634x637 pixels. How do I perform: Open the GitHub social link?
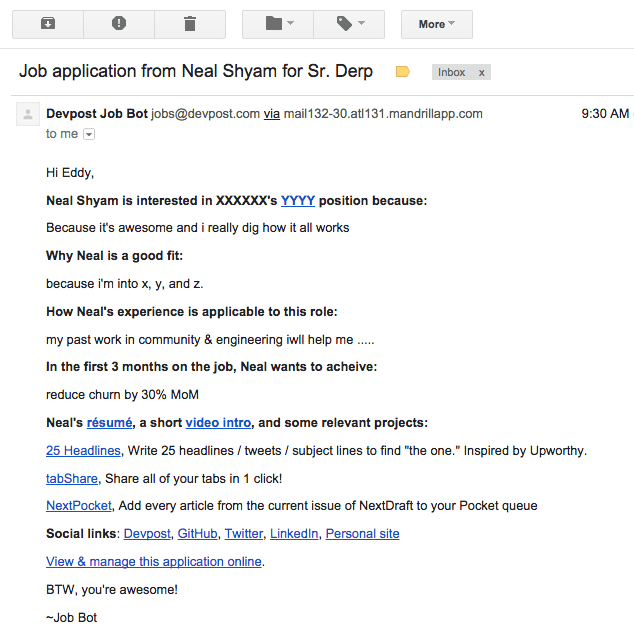tap(197, 533)
